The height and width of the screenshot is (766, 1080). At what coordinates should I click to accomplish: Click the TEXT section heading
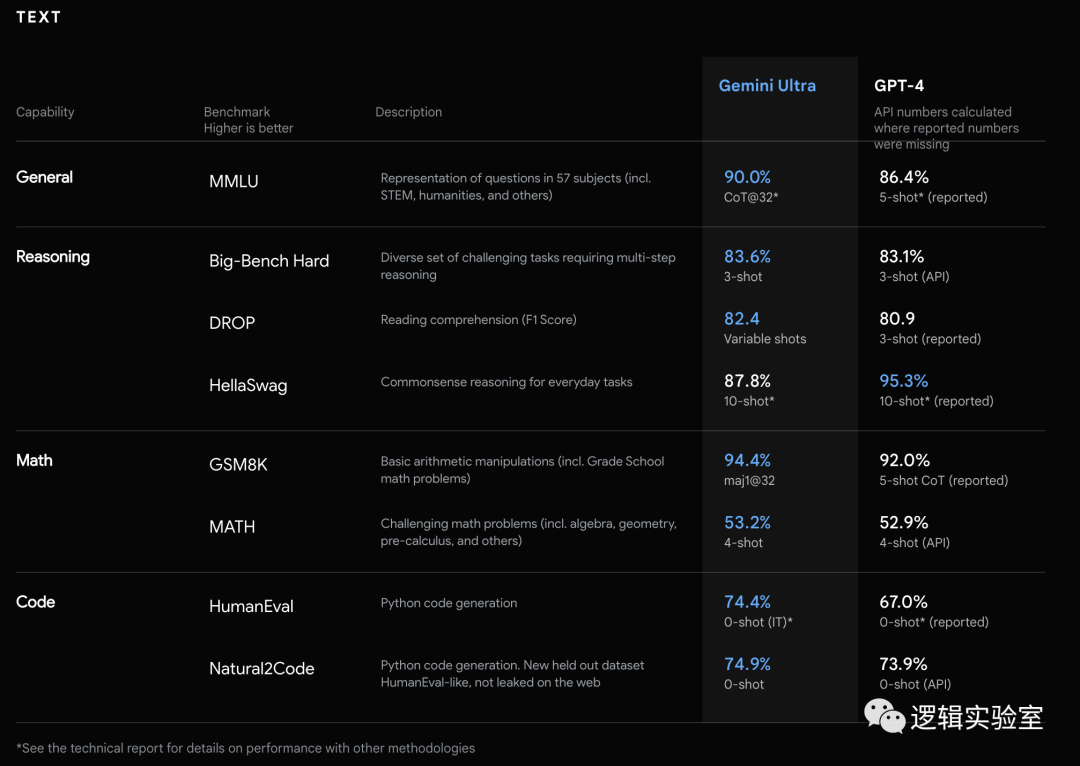pos(38,17)
